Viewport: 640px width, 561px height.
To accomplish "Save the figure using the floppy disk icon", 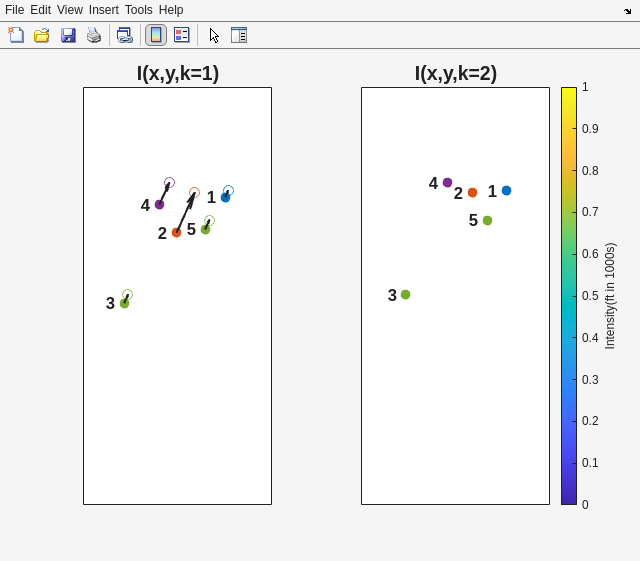I will [x=68, y=35].
